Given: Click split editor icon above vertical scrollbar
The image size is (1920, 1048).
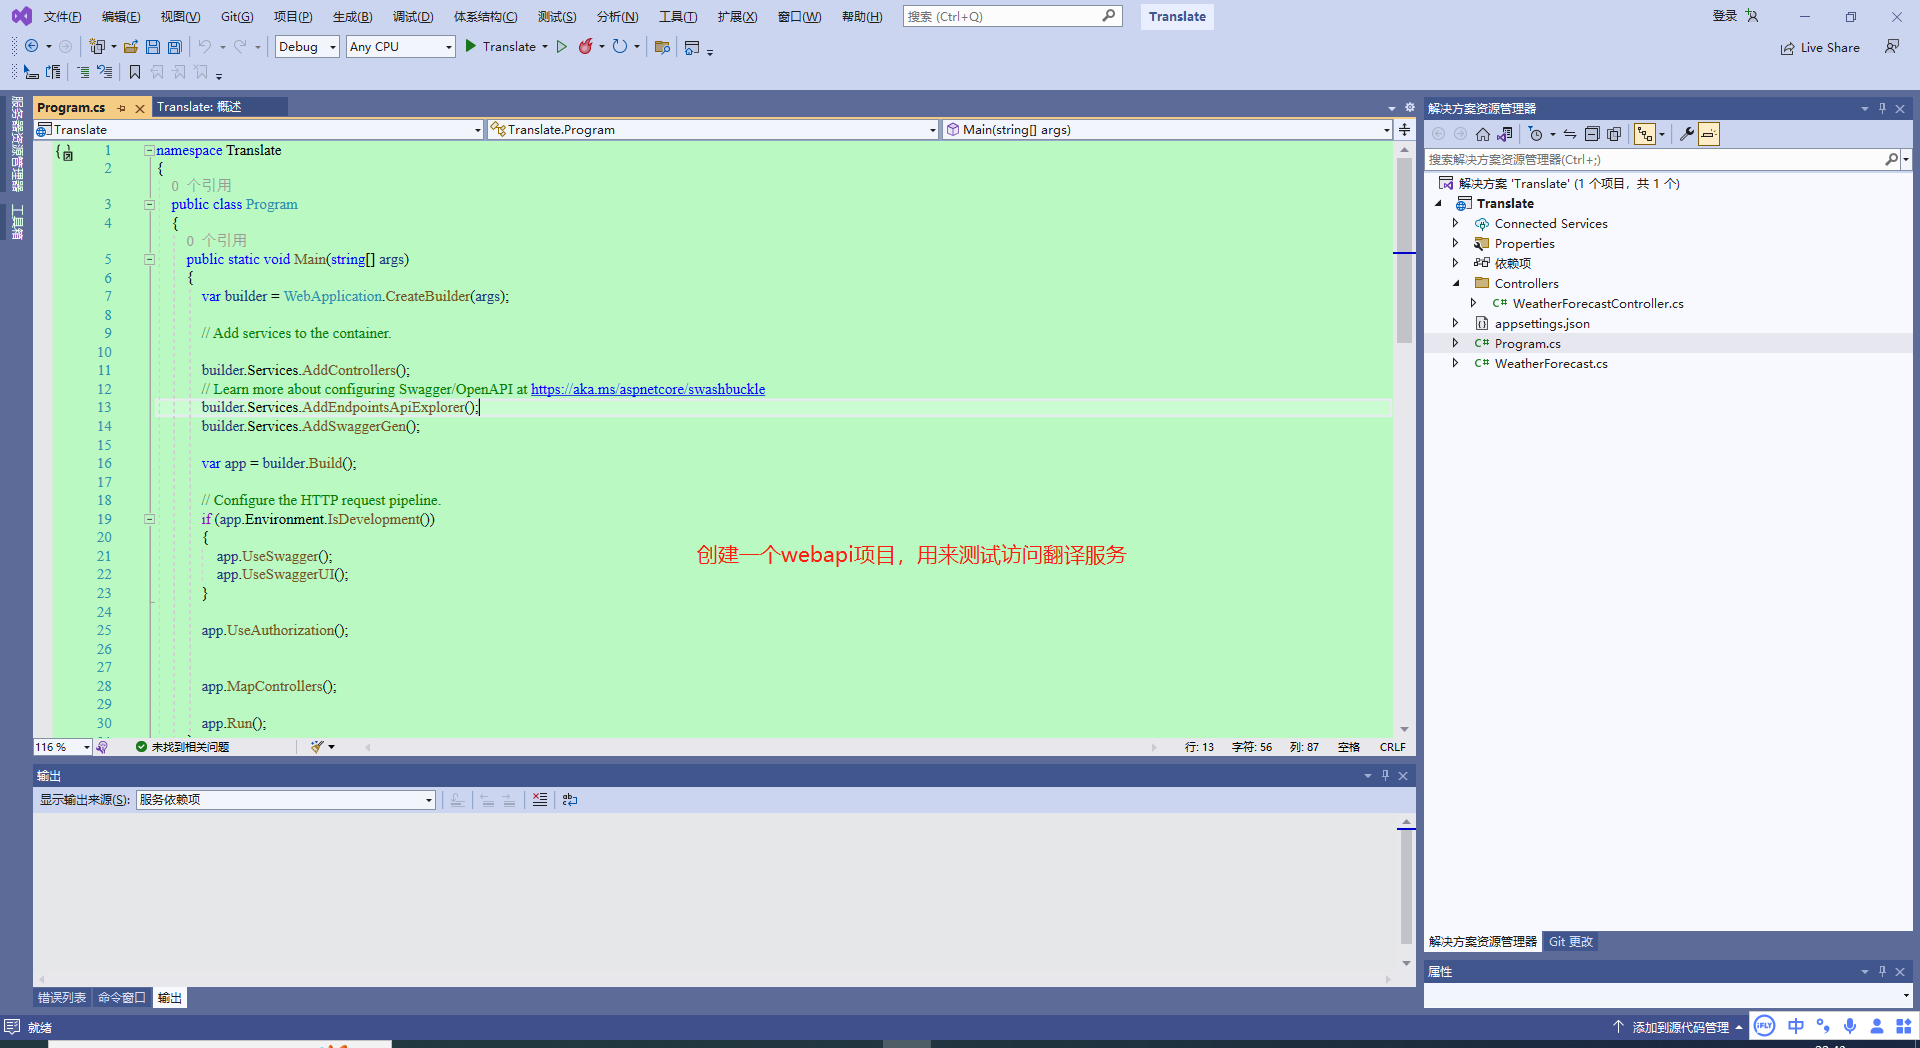Looking at the screenshot, I should pyautogui.click(x=1405, y=129).
